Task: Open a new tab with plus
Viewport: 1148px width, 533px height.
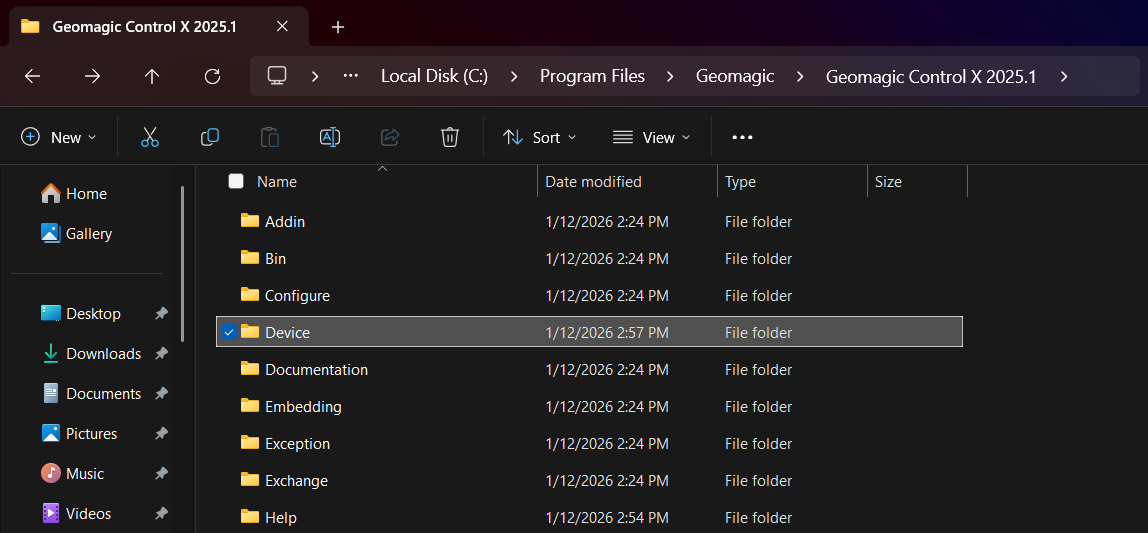Action: click(x=338, y=27)
